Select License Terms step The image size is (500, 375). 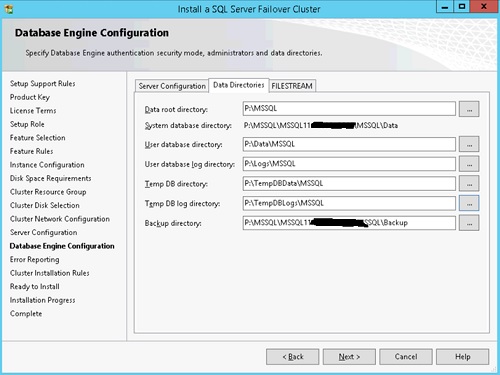pos(33,111)
